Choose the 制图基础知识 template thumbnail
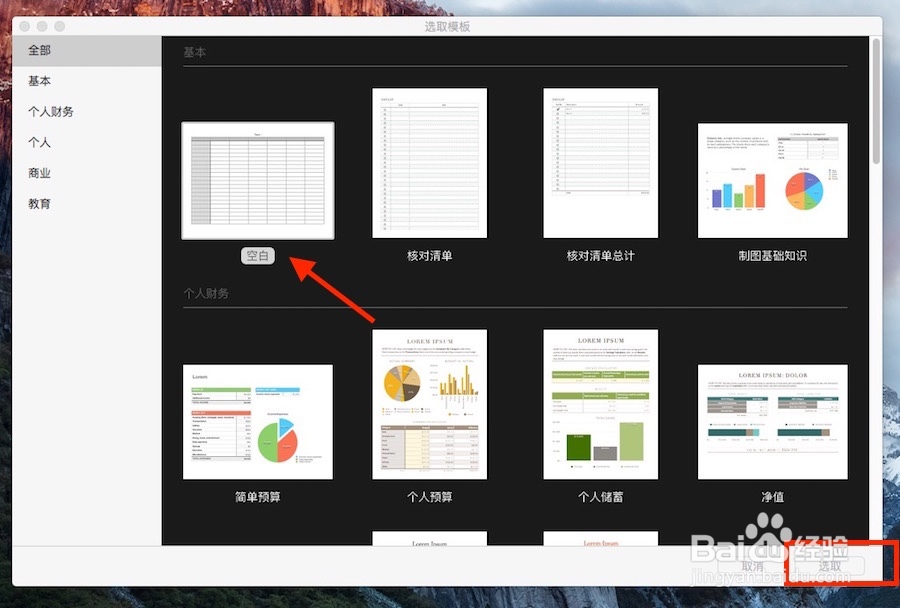Viewport: 900px width, 608px height. point(773,180)
